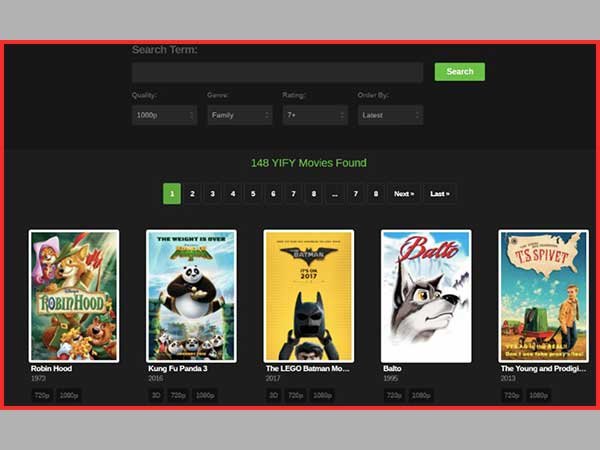Open the Kung Fu Panda 3 poster
600x450 pixels.
(191, 296)
